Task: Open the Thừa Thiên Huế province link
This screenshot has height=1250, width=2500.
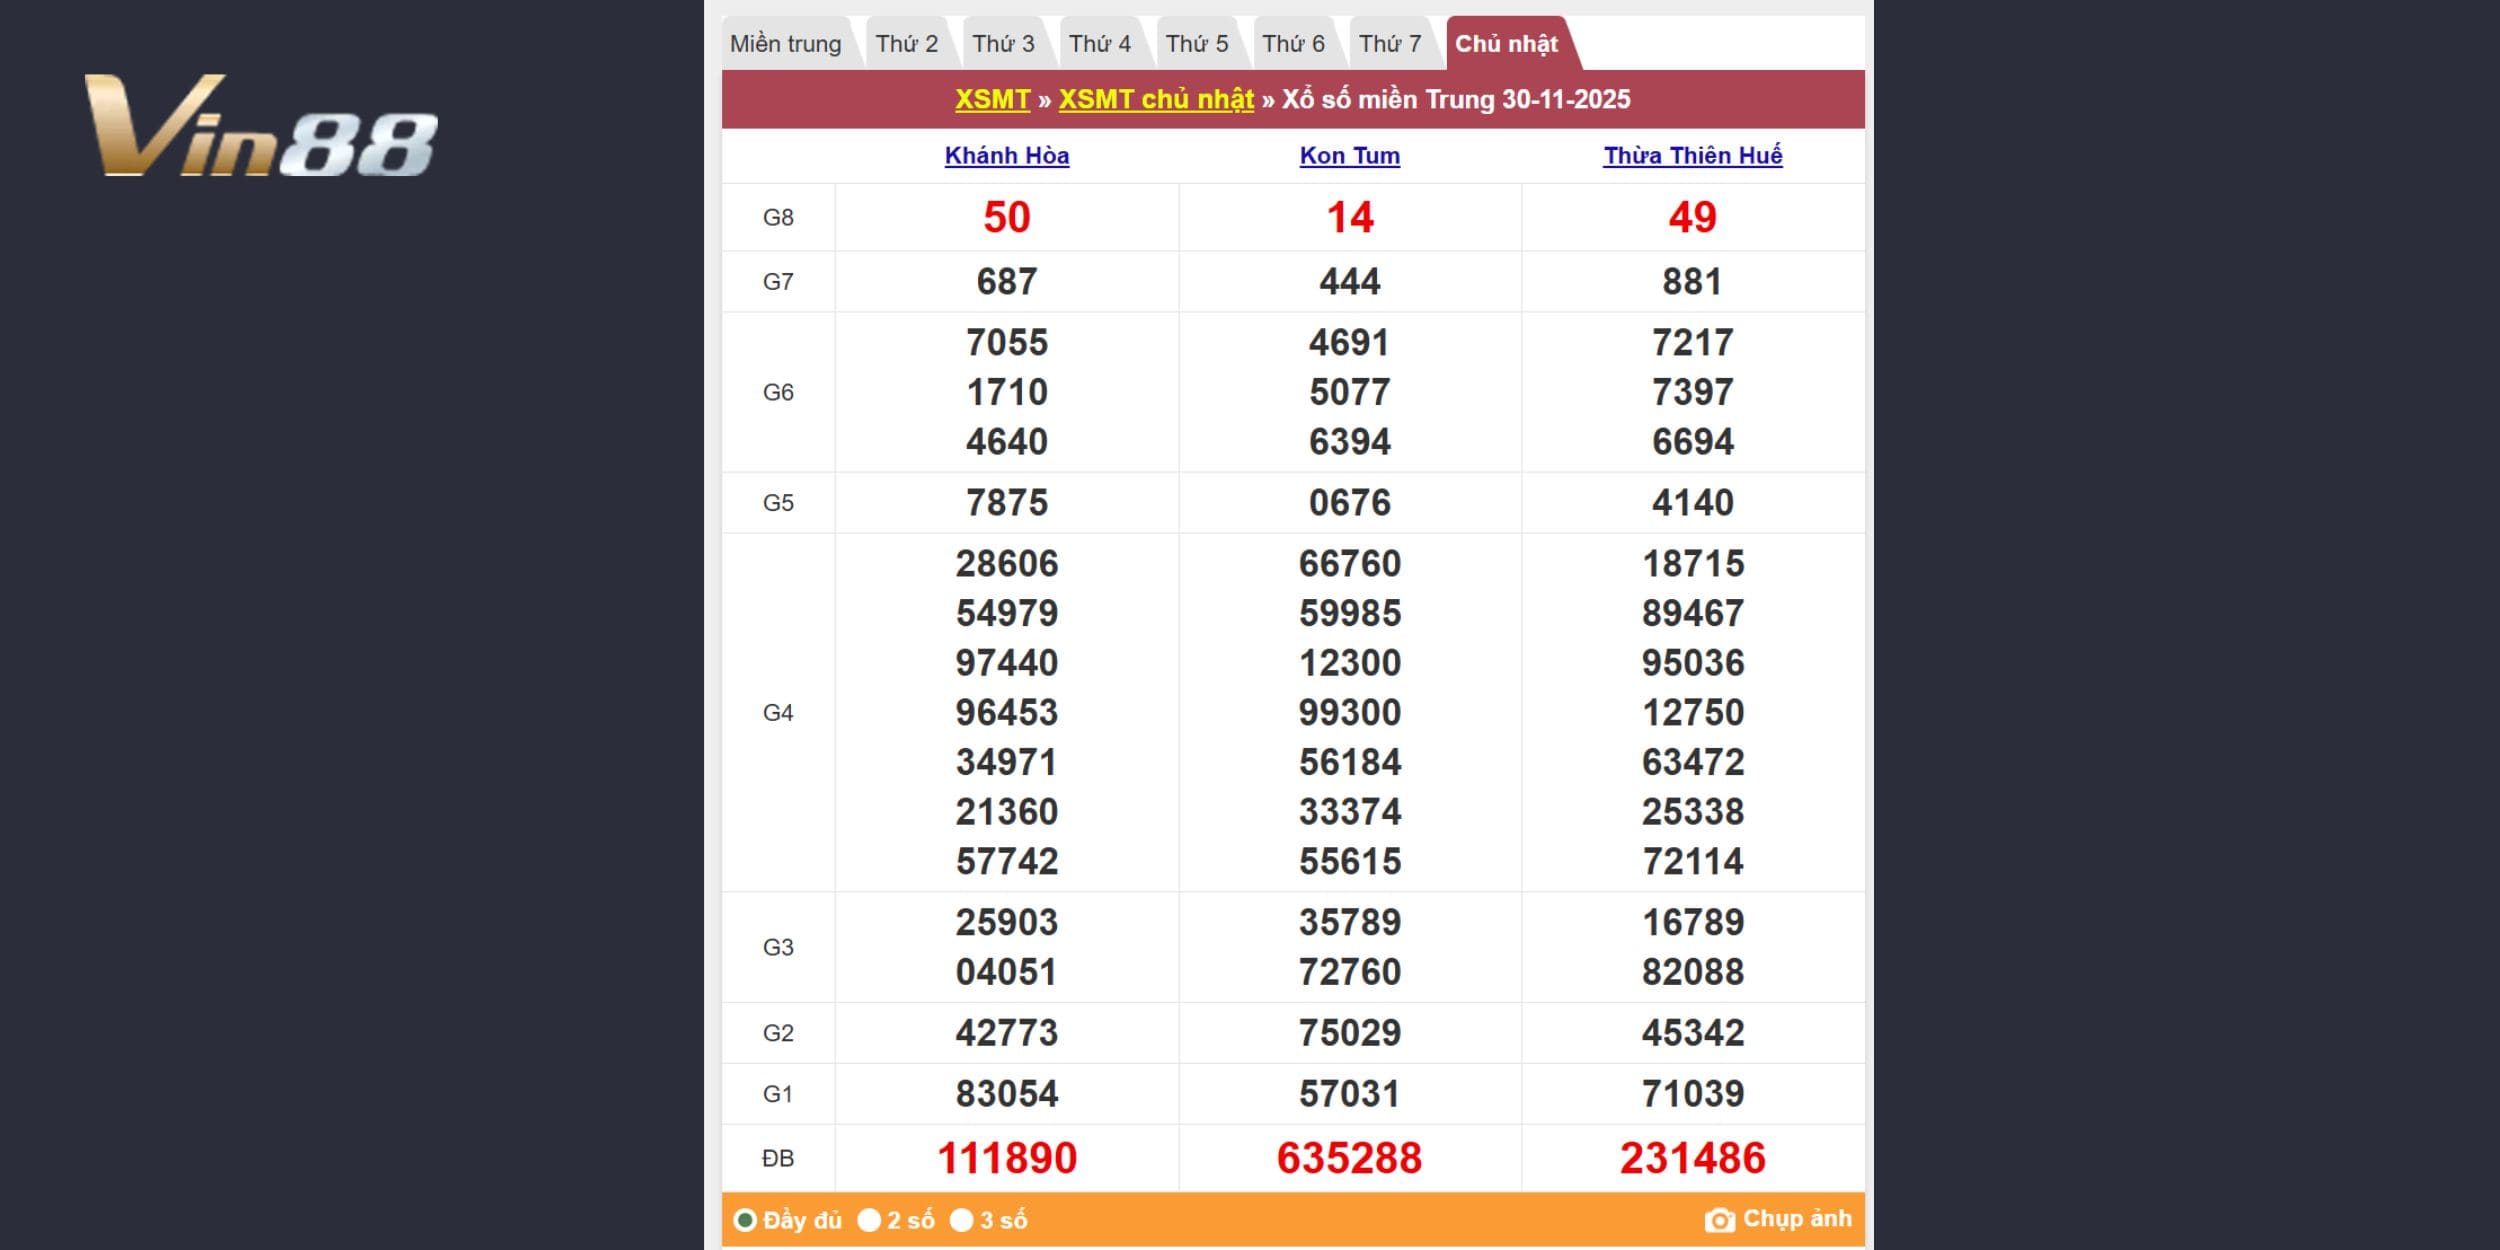Action: (x=1692, y=156)
